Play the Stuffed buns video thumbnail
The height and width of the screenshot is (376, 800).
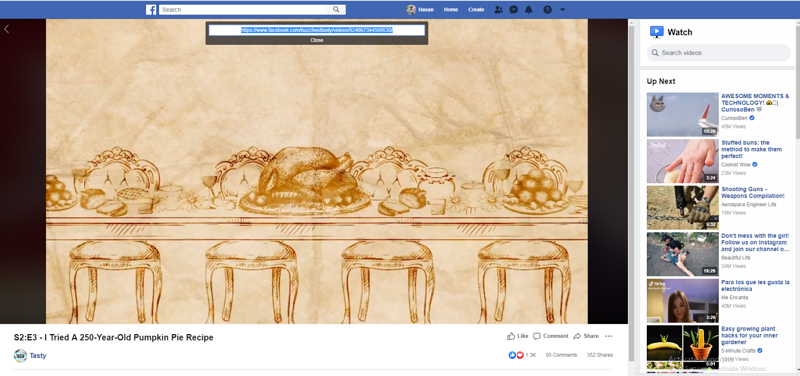click(683, 161)
